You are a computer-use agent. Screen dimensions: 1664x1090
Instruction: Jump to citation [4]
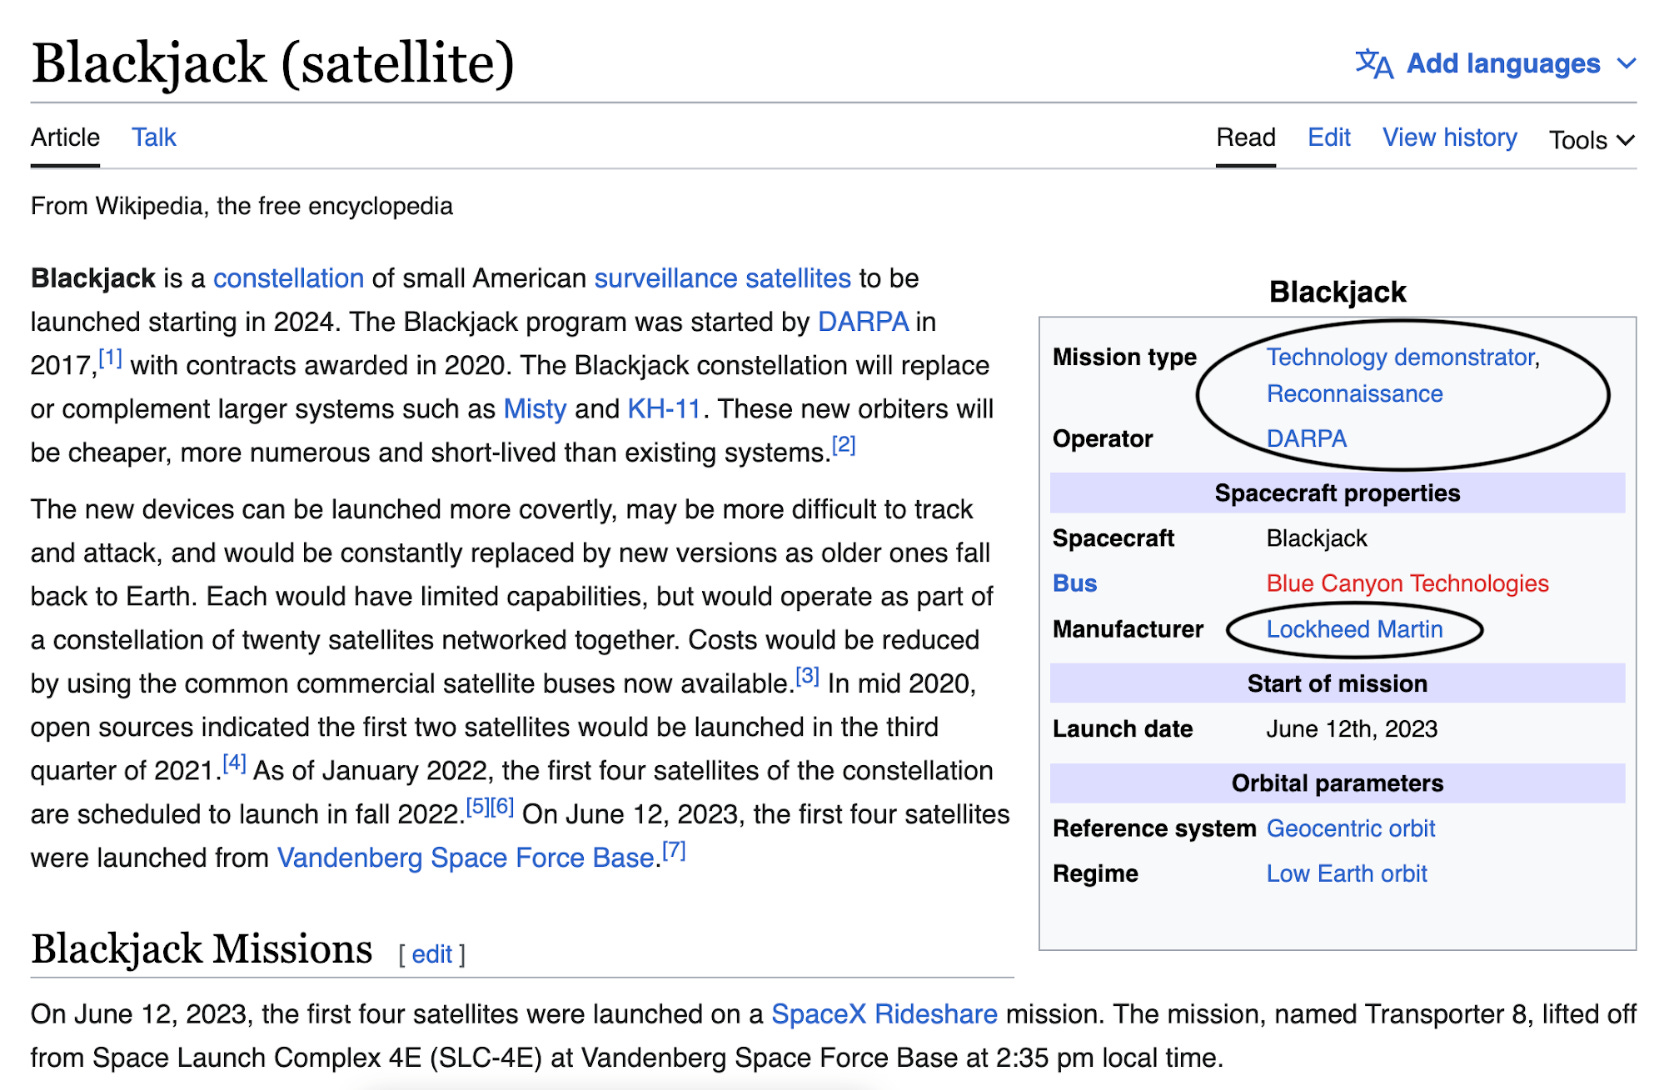[234, 763]
